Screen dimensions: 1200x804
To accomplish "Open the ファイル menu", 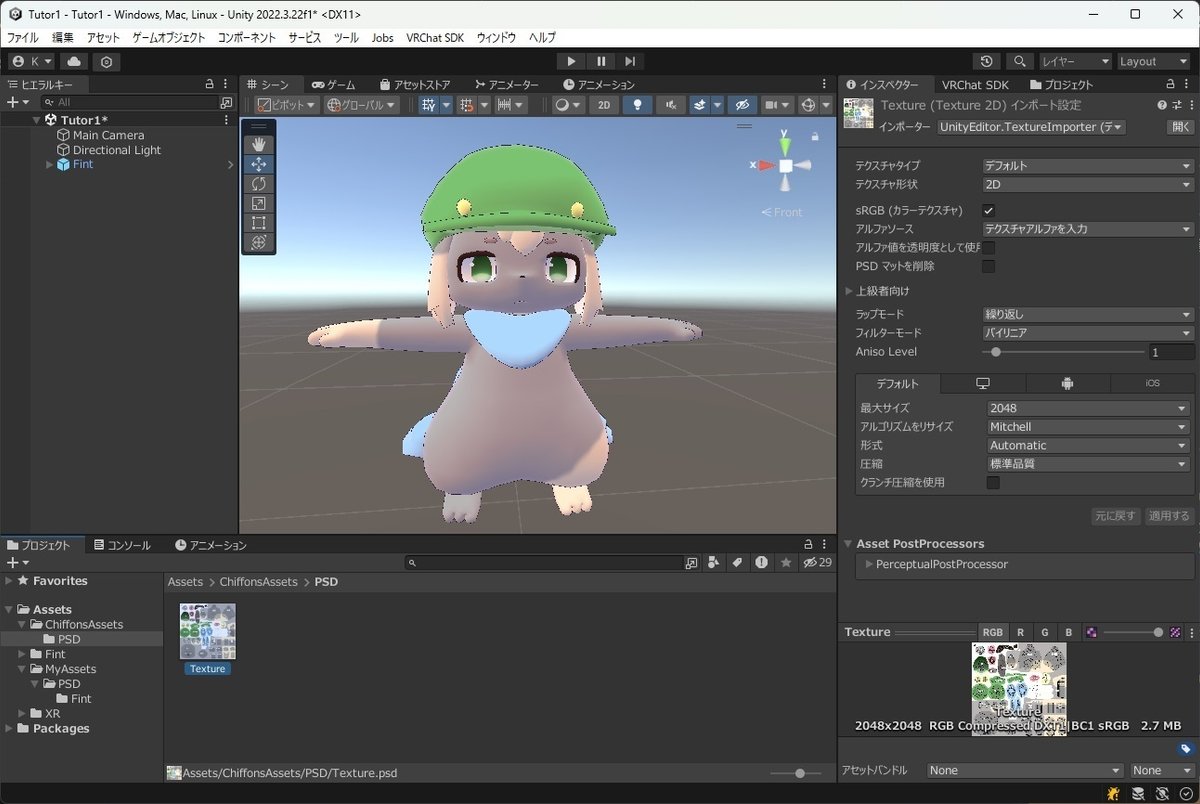I will pos(23,38).
